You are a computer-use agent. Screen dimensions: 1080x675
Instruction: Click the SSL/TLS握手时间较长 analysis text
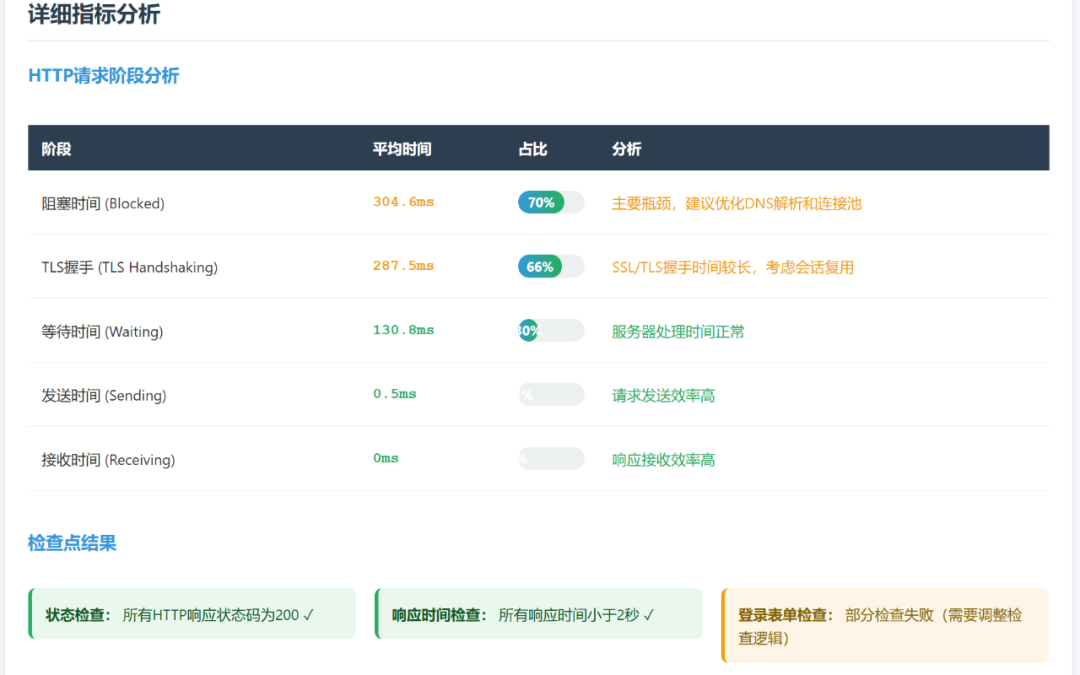[732, 267]
